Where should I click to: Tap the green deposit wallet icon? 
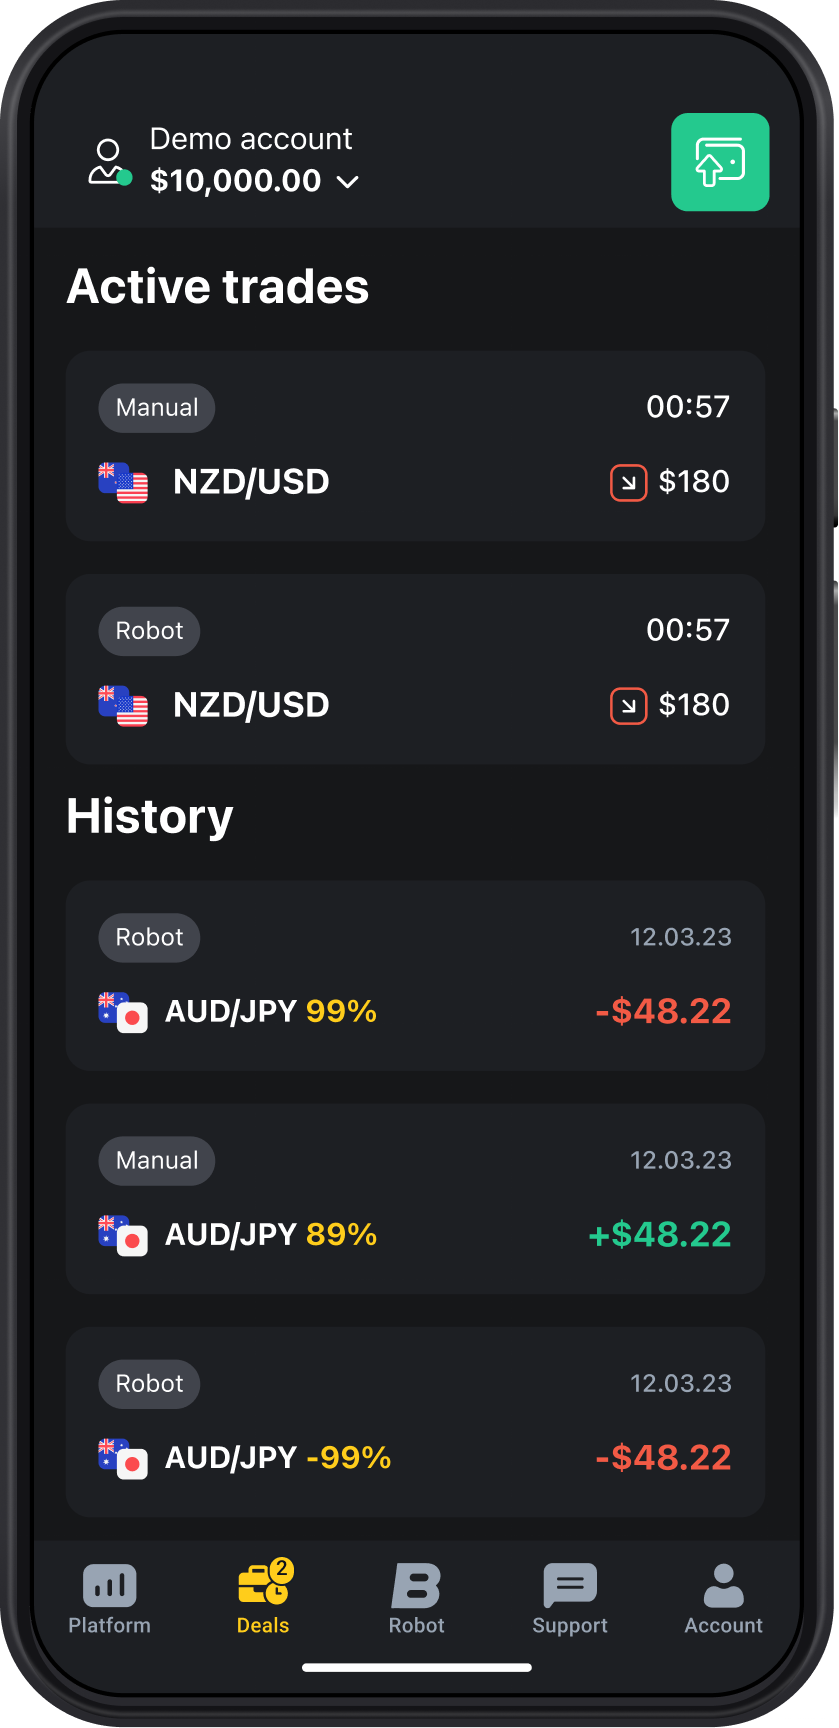point(720,162)
